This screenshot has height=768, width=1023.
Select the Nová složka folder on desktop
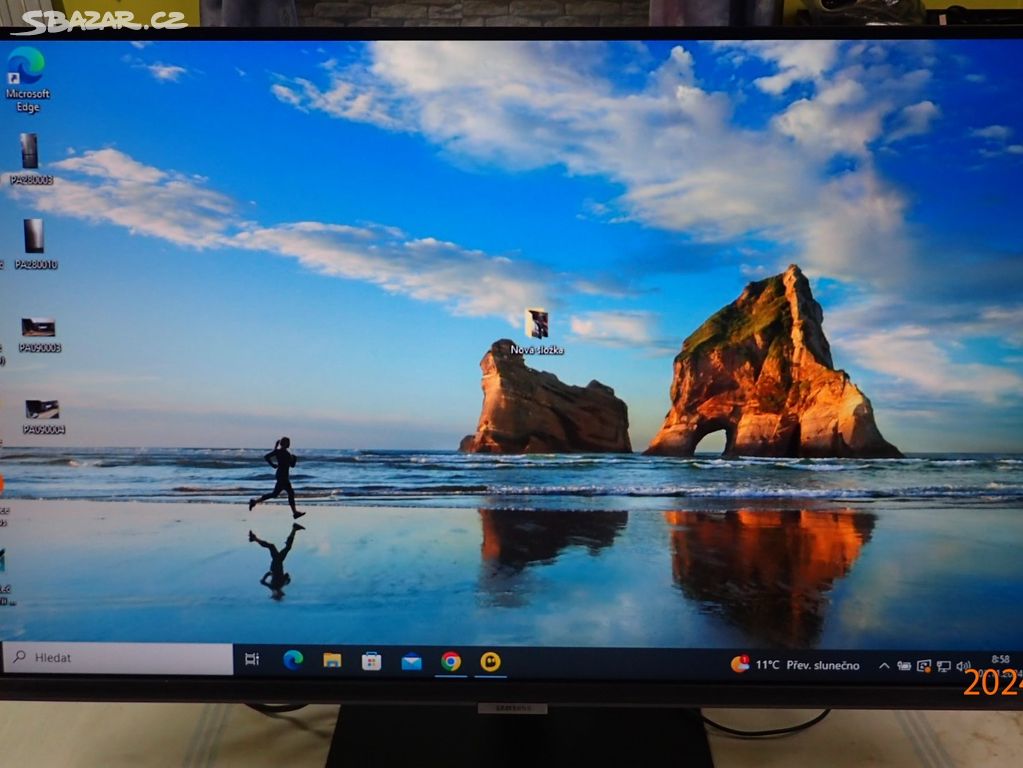tap(537, 332)
